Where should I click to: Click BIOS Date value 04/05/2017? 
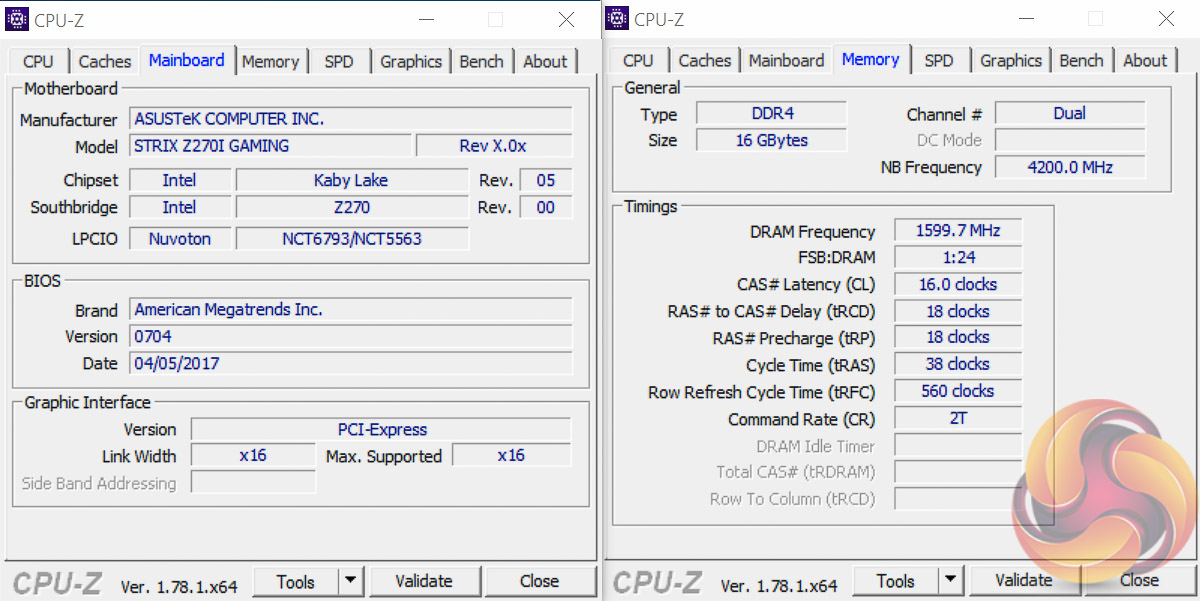[351, 364]
